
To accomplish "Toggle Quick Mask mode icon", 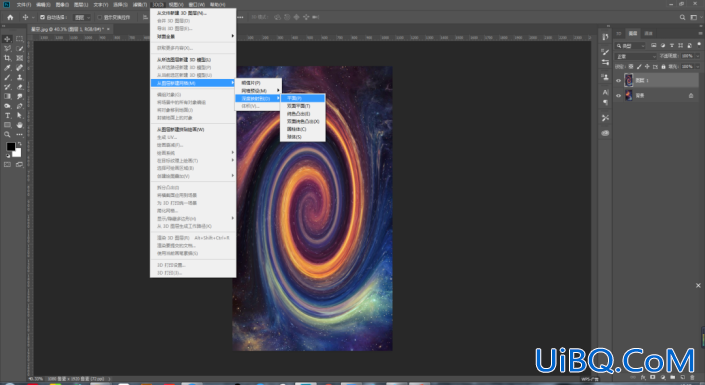I will 7,165.
